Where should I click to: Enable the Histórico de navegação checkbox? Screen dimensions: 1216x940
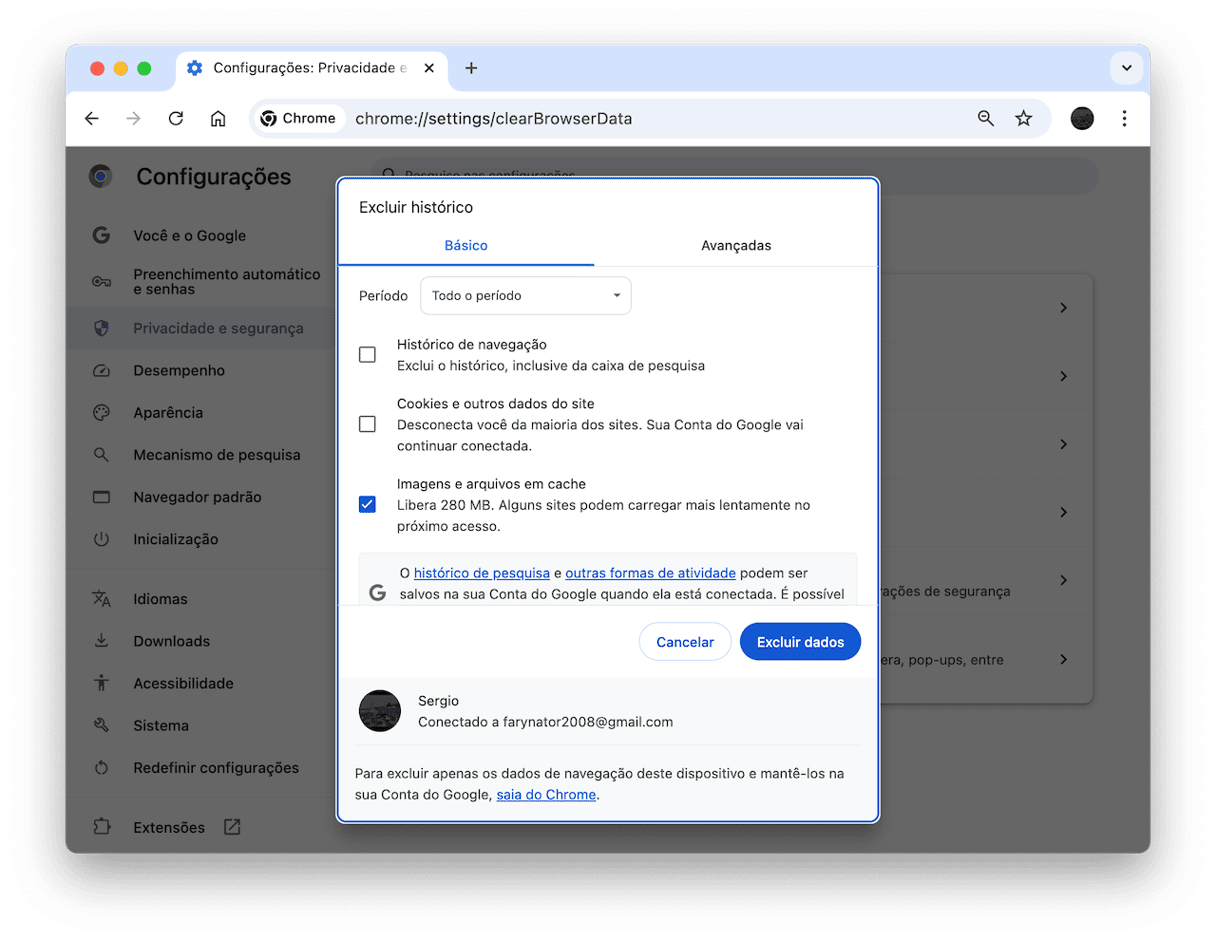(x=367, y=355)
